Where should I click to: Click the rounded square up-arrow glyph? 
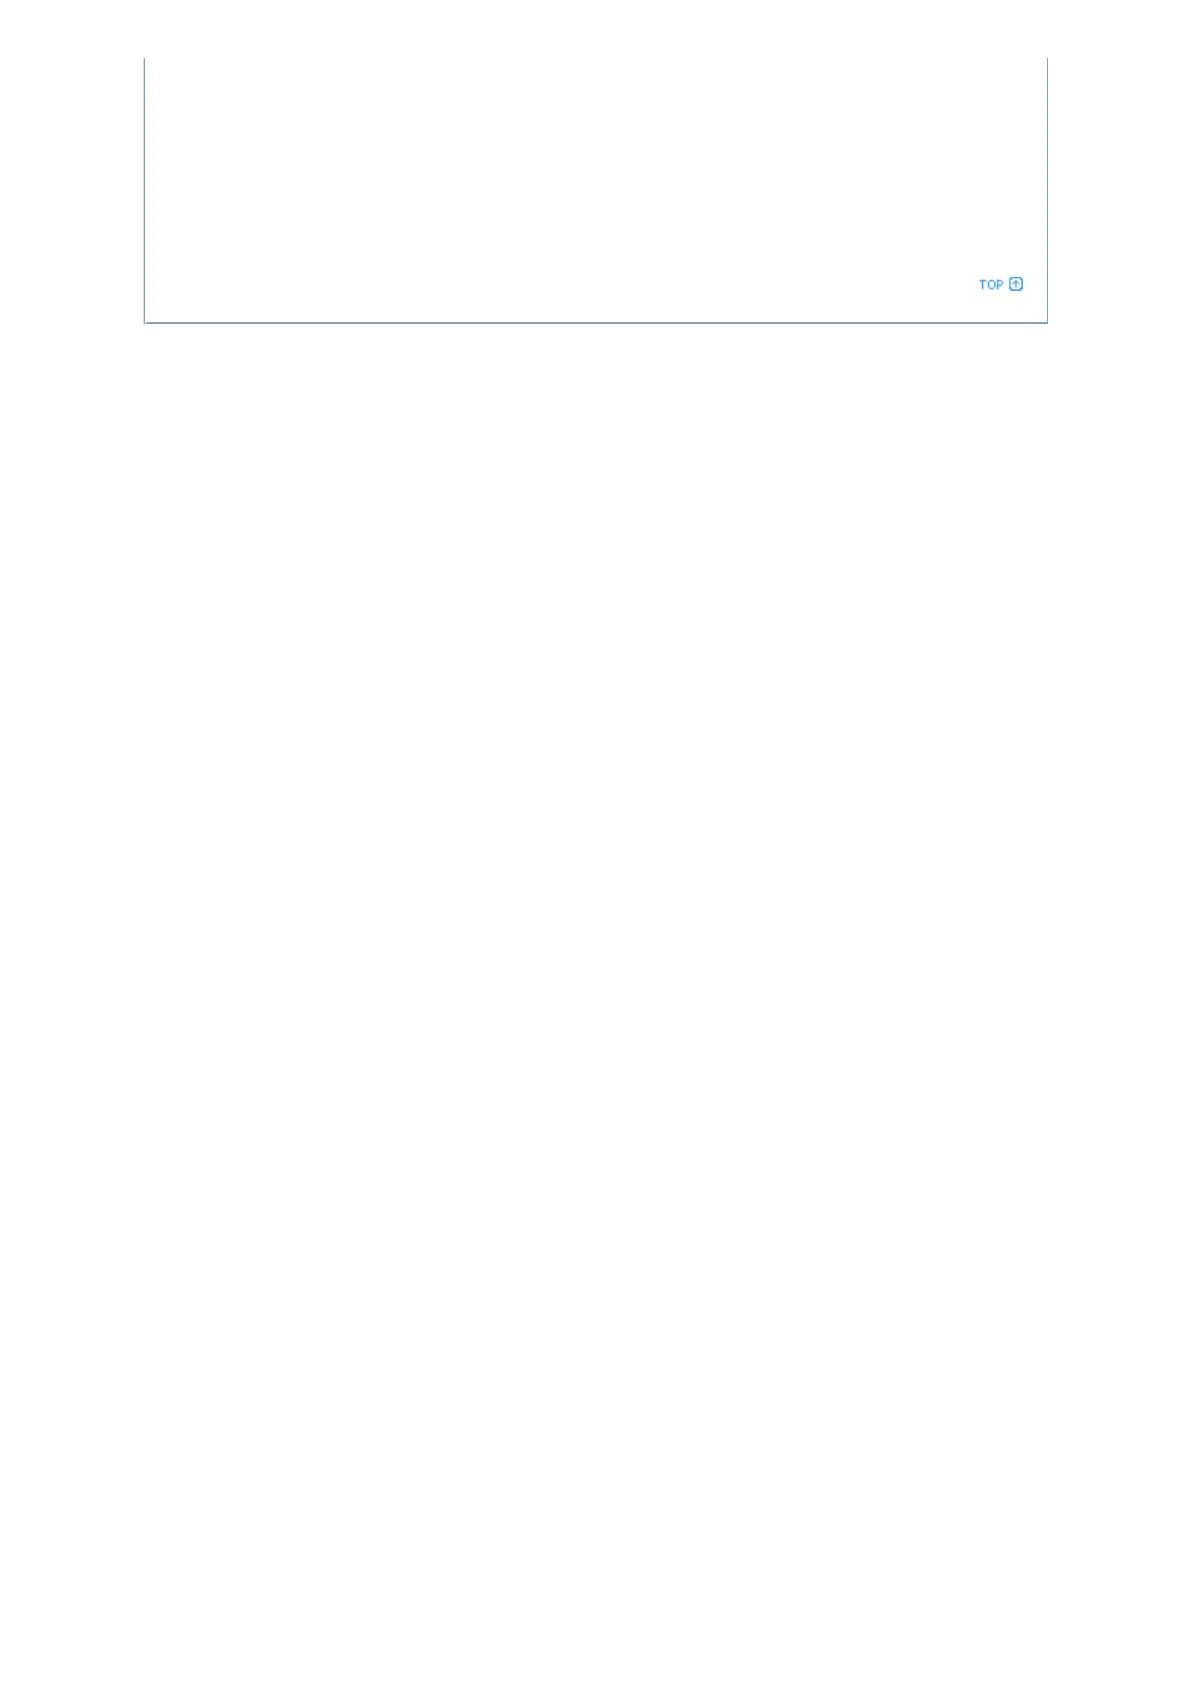point(1016,284)
